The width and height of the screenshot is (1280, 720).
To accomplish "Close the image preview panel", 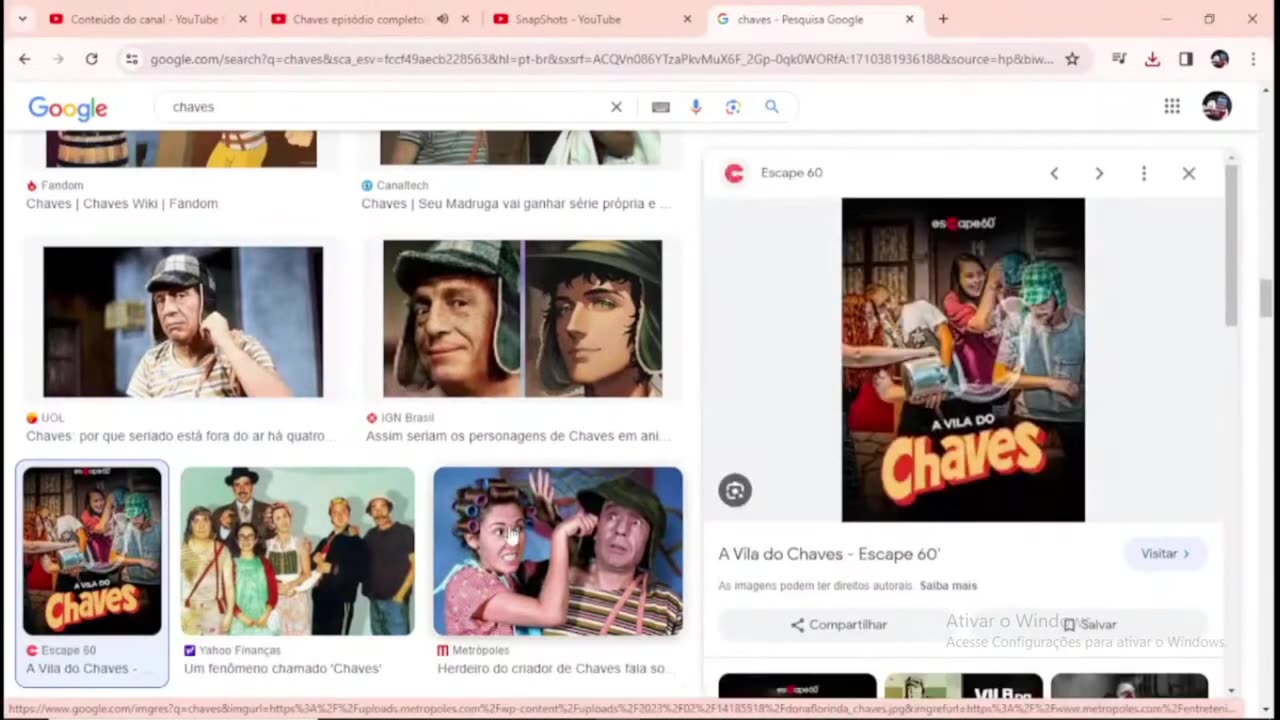I will pyautogui.click(x=1189, y=173).
